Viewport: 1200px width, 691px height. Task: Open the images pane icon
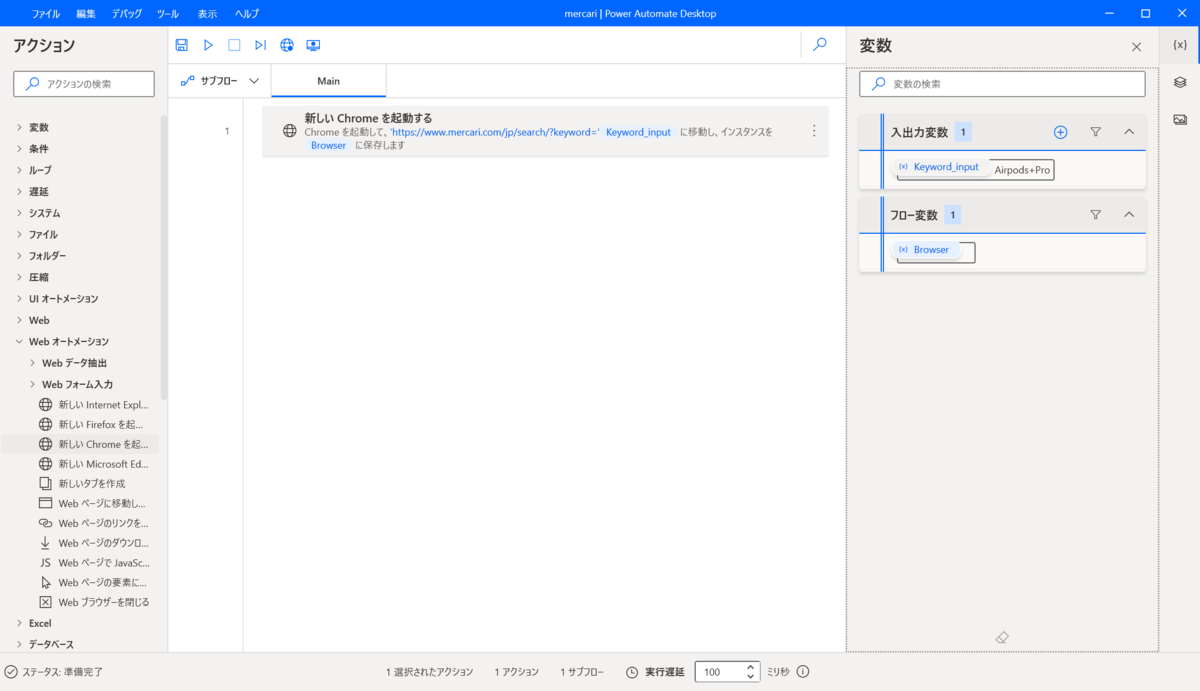click(1180, 119)
